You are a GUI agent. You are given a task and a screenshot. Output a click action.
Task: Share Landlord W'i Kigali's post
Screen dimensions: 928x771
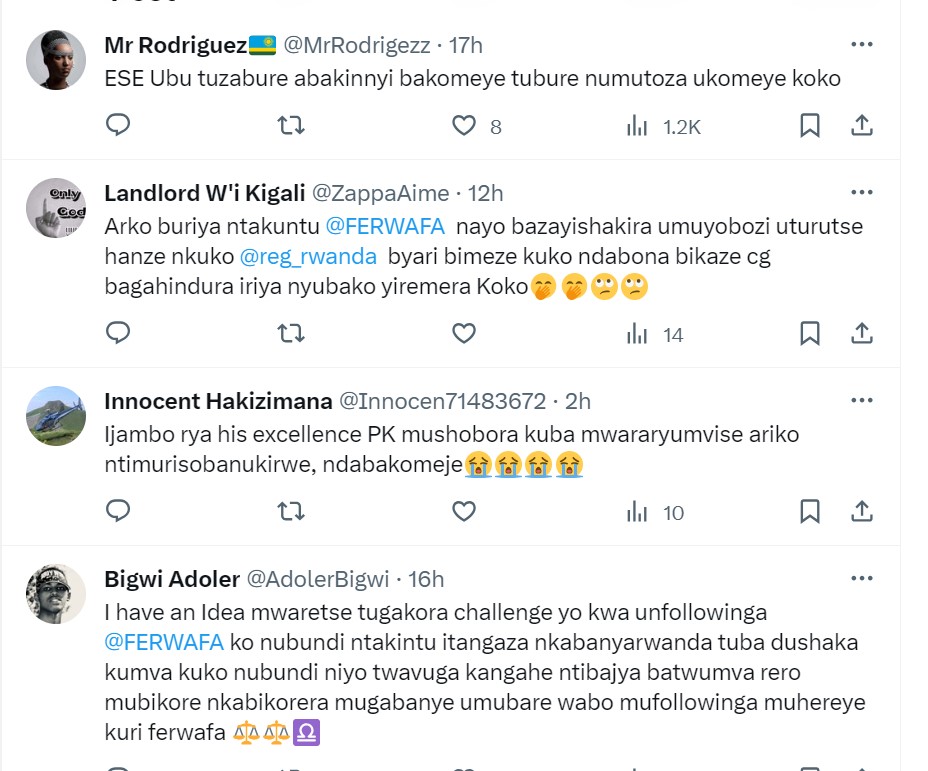click(861, 334)
